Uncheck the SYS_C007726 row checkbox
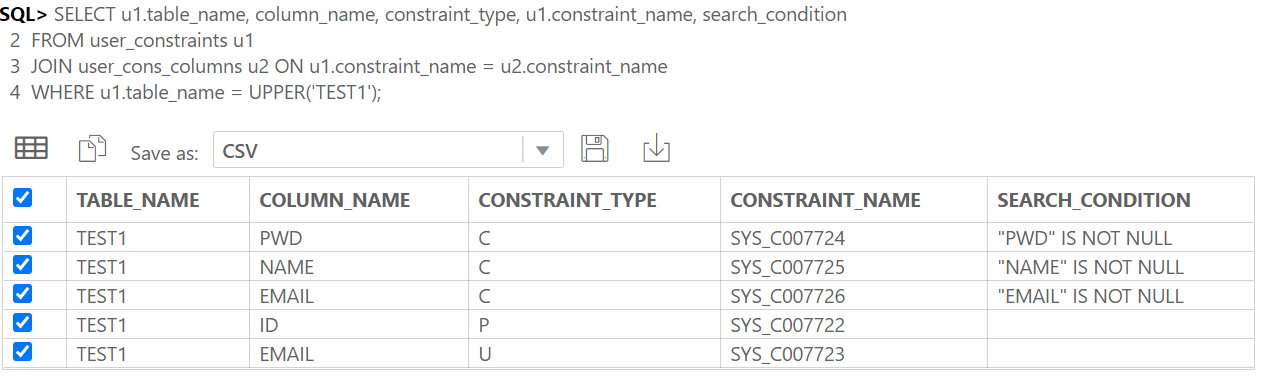The width and height of the screenshot is (1264, 386). (x=22, y=294)
